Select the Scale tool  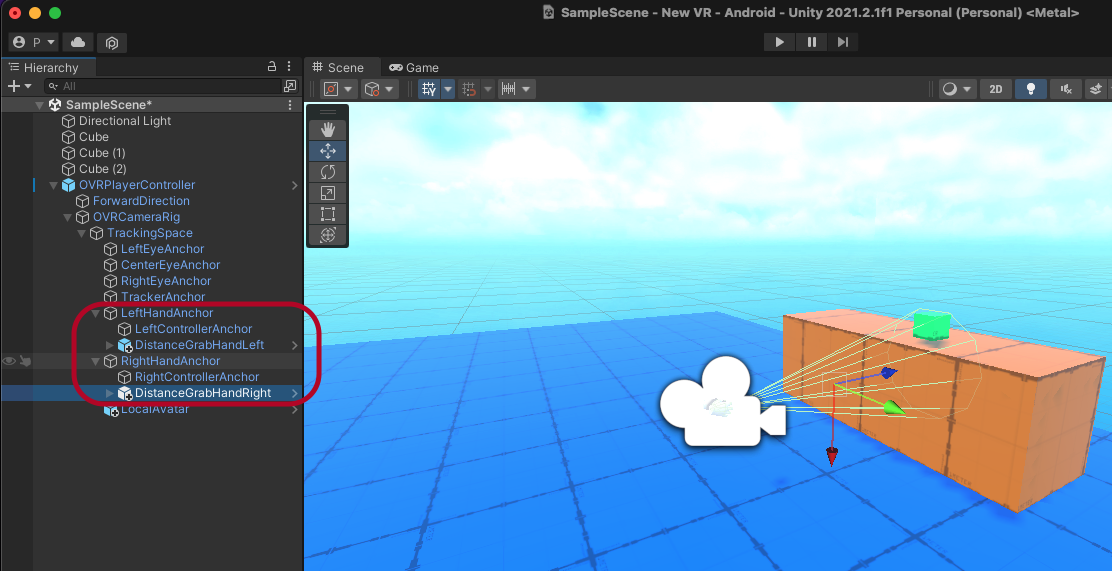coord(328,193)
